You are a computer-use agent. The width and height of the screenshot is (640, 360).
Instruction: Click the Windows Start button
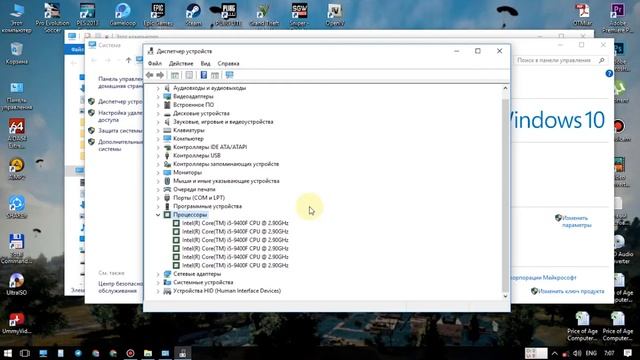8,353
